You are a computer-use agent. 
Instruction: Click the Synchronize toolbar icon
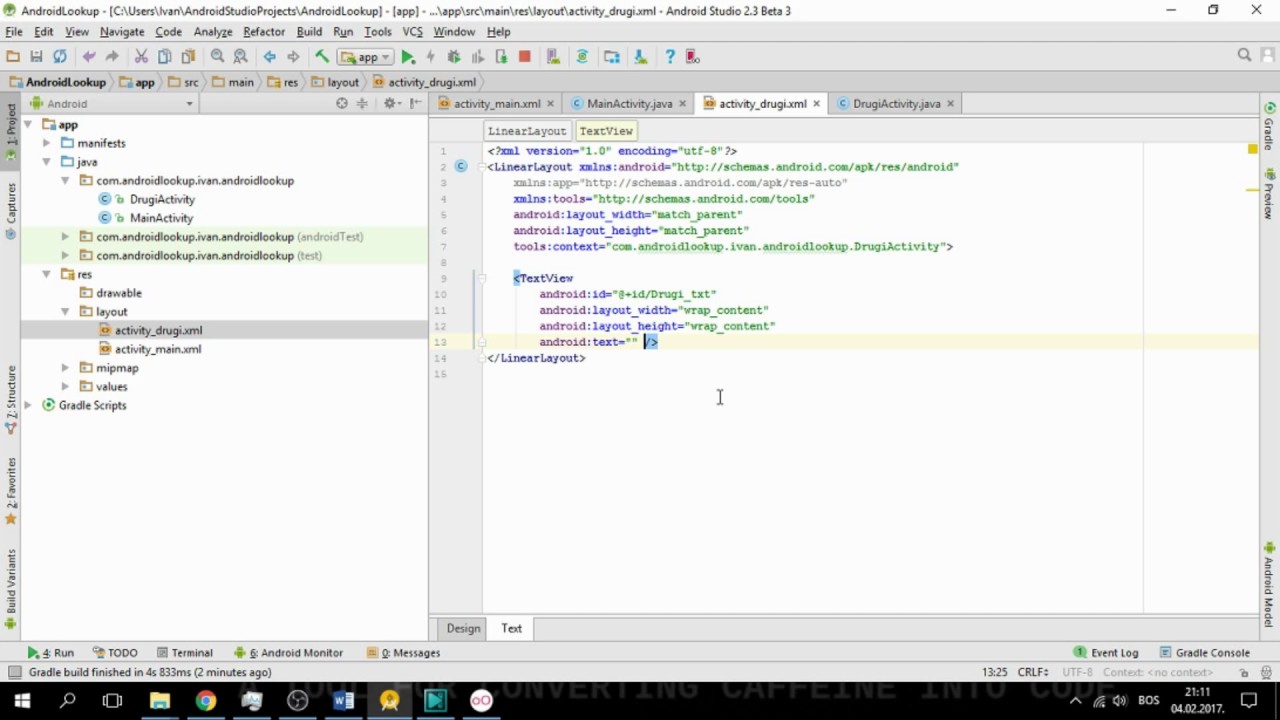pyautogui.click(x=60, y=57)
